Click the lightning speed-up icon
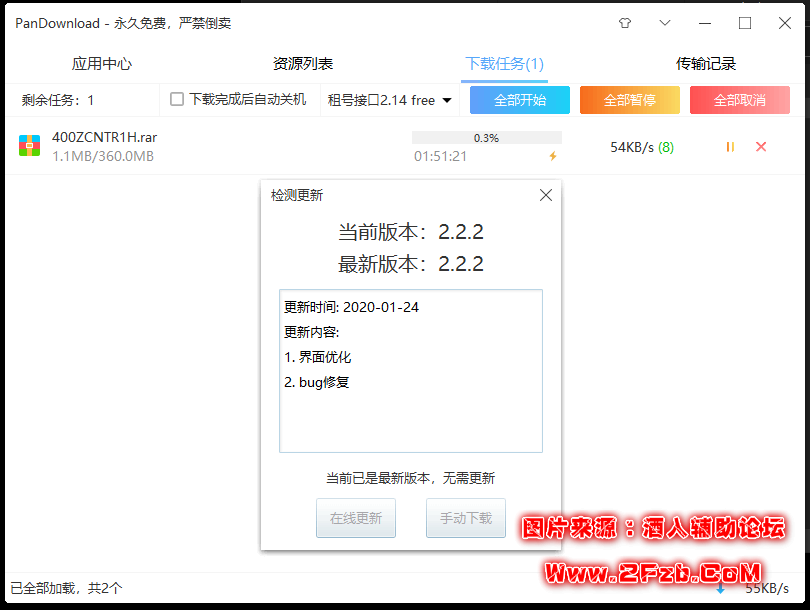The height and width of the screenshot is (610, 810). [x=553, y=156]
